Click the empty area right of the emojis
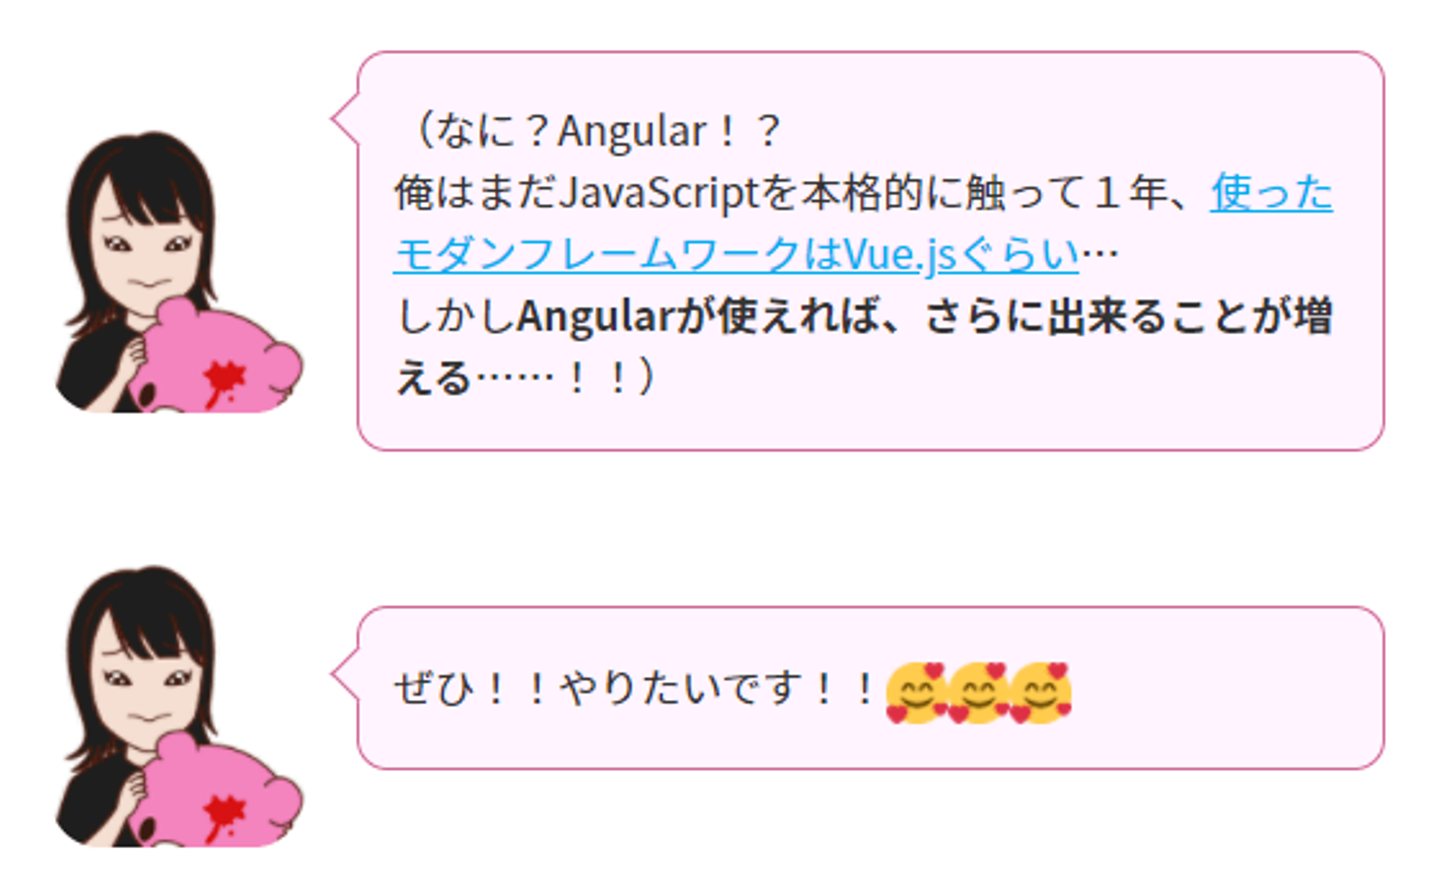 coord(1225,690)
